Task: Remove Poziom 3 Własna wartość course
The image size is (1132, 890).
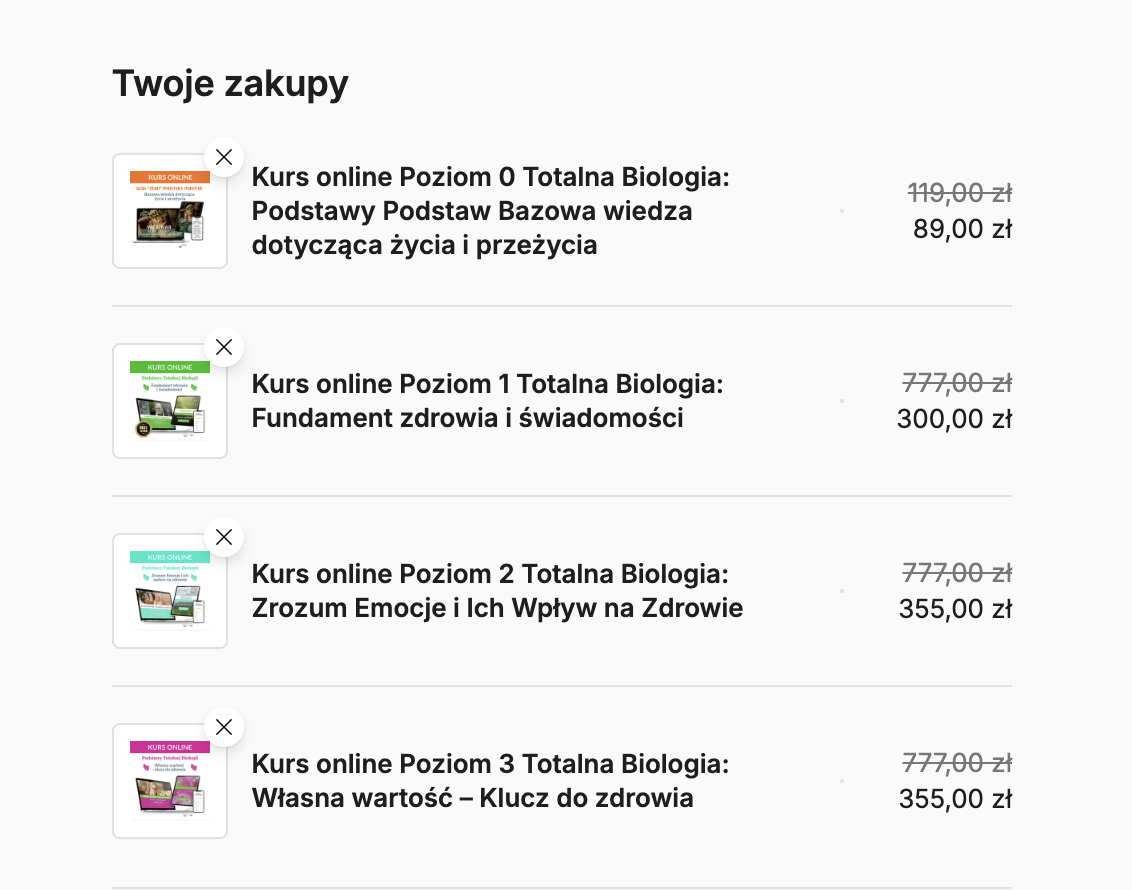Action: pyautogui.click(x=224, y=727)
